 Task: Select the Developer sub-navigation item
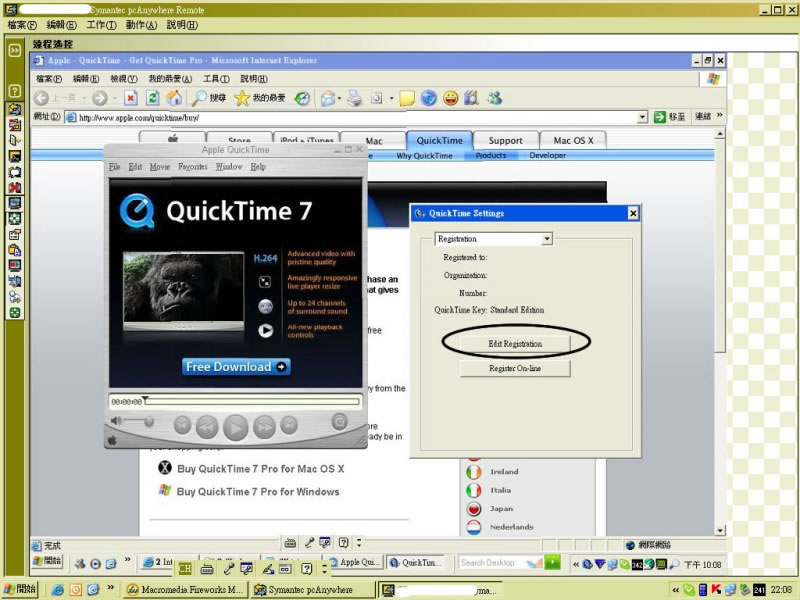tap(547, 155)
